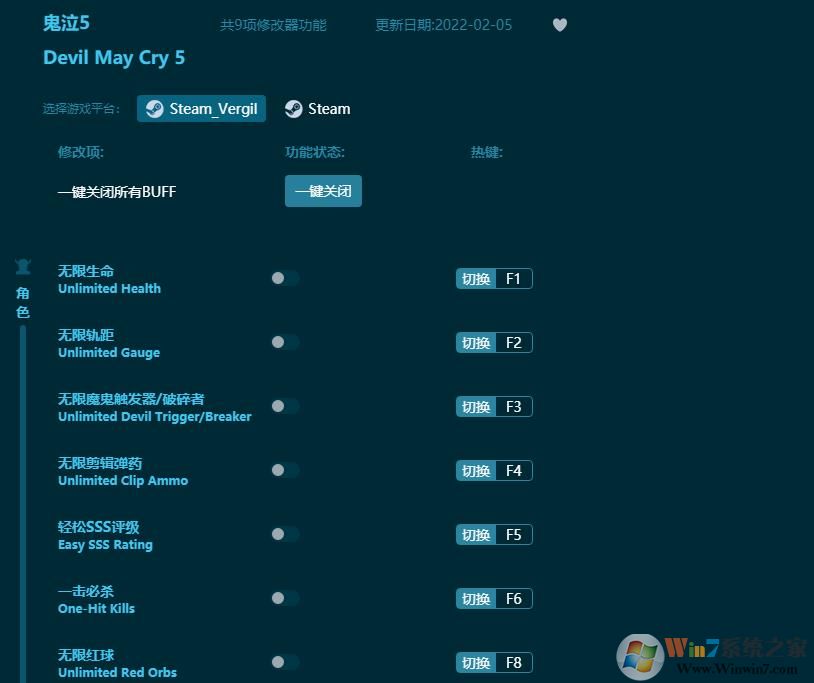Toggle Easy SSS Rating switch
Image resolution: width=814 pixels, height=683 pixels.
click(286, 534)
